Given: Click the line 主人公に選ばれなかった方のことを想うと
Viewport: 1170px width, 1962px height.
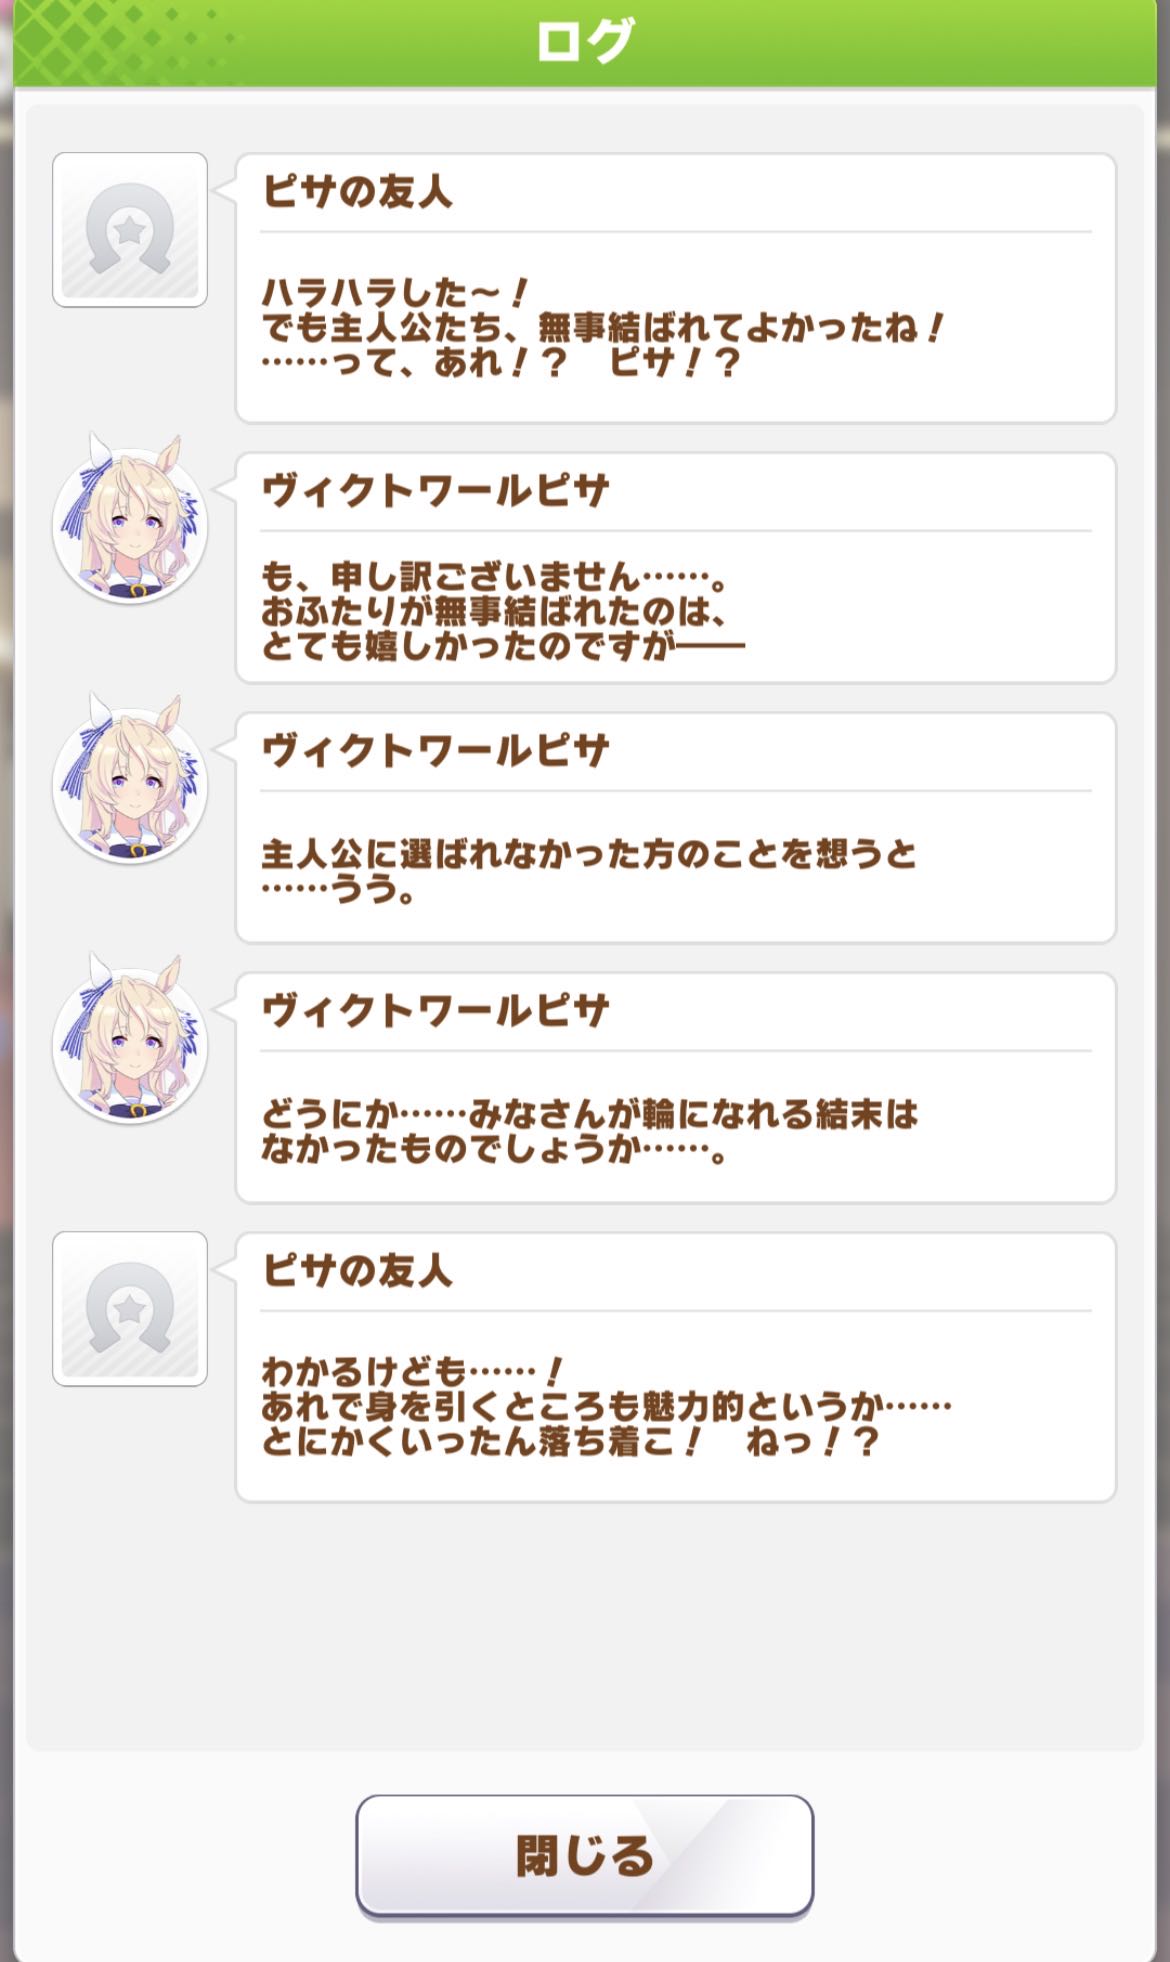Looking at the screenshot, I should pyautogui.click(x=589, y=854).
